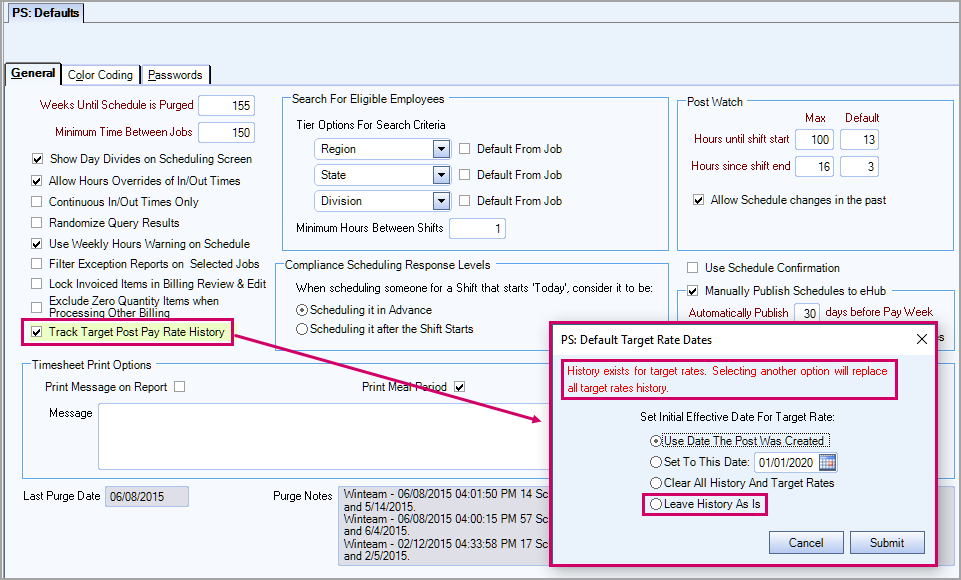Check Default From Job for Region

[x=465, y=149]
